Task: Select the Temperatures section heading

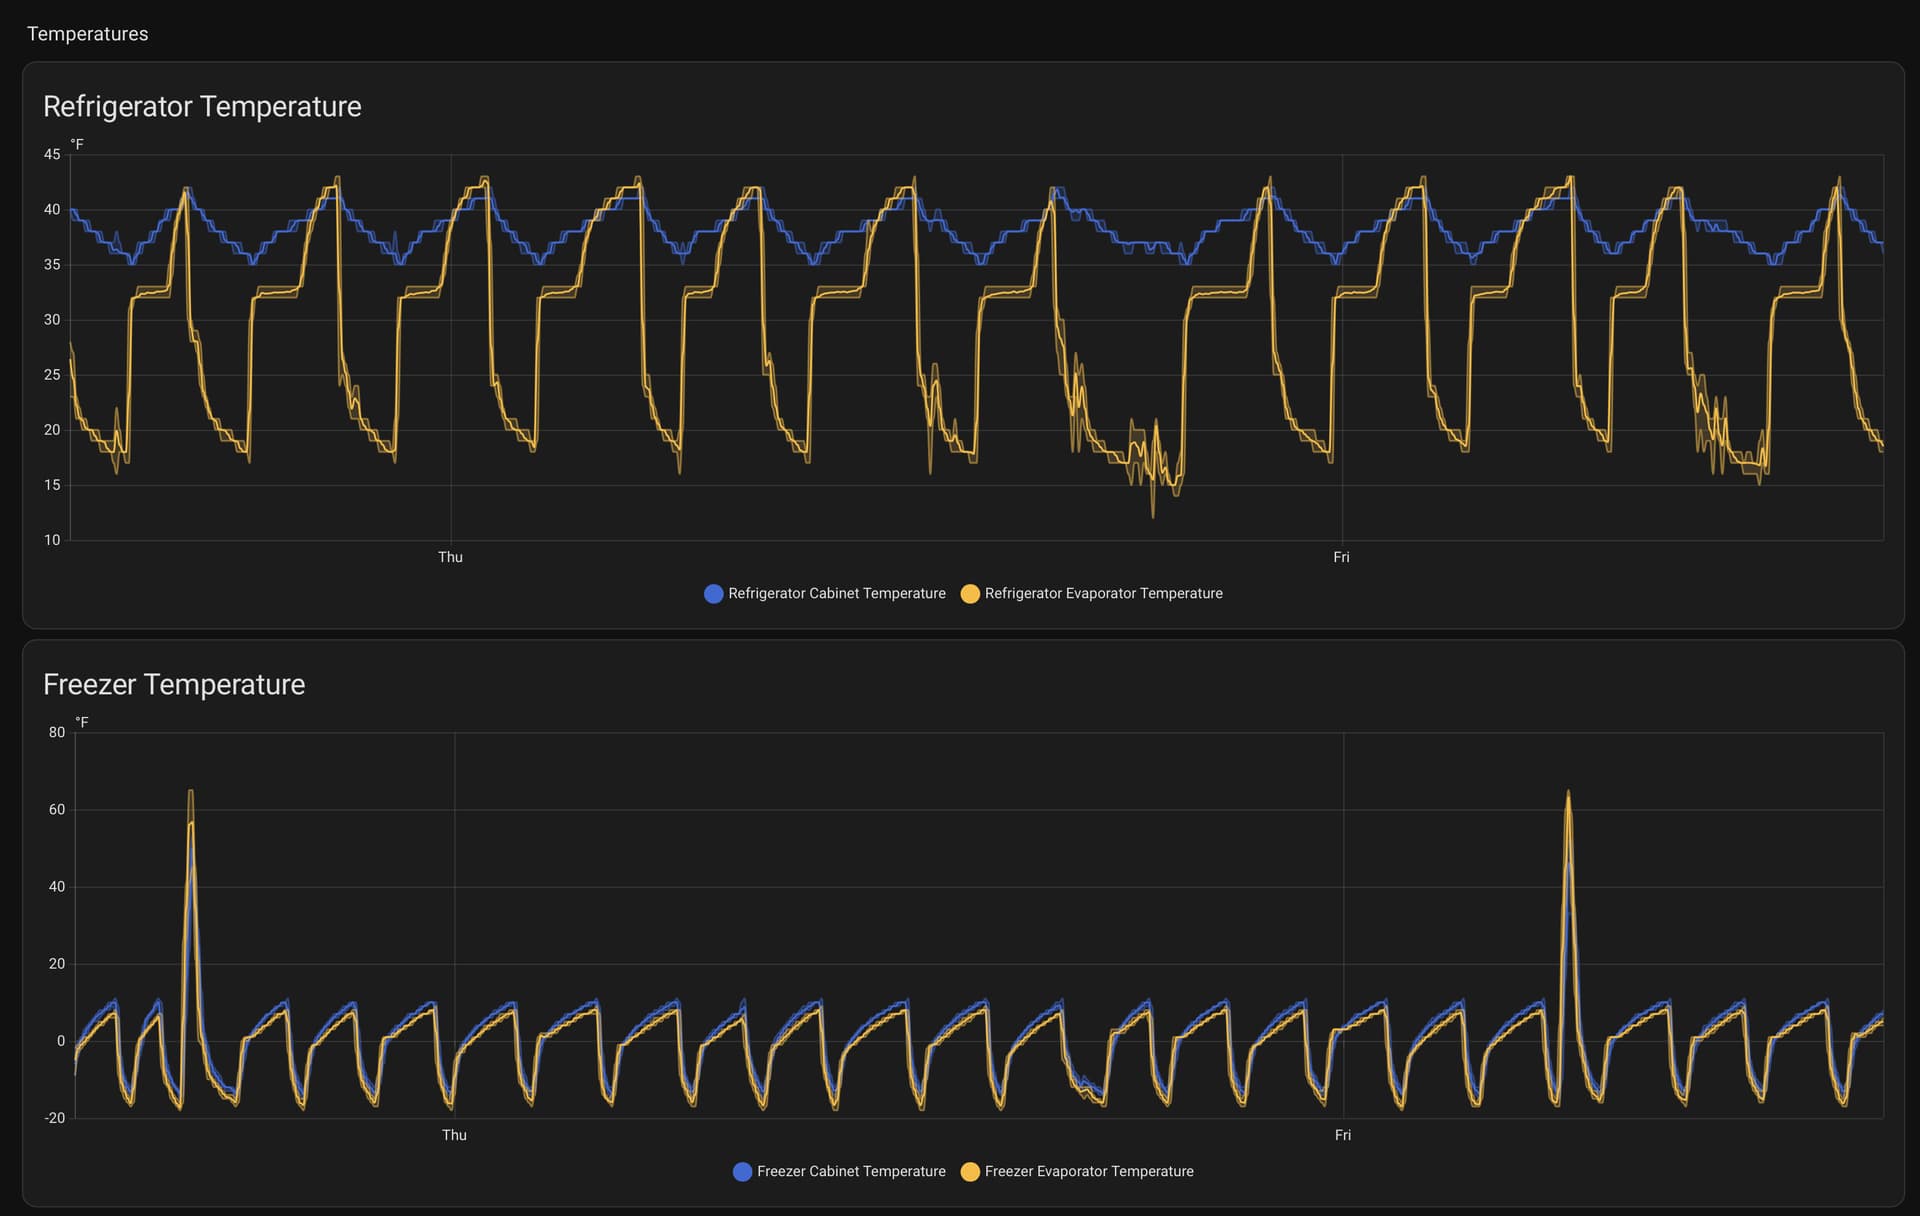Action: pos(88,34)
